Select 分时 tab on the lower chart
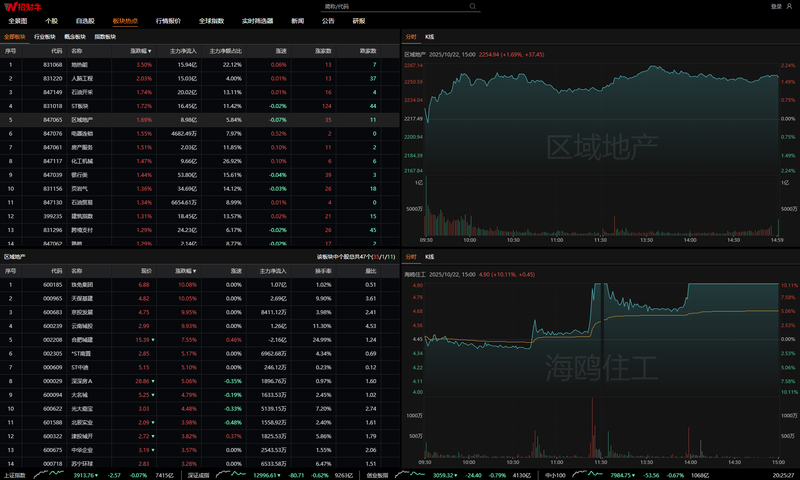 [x=411, y=257]
